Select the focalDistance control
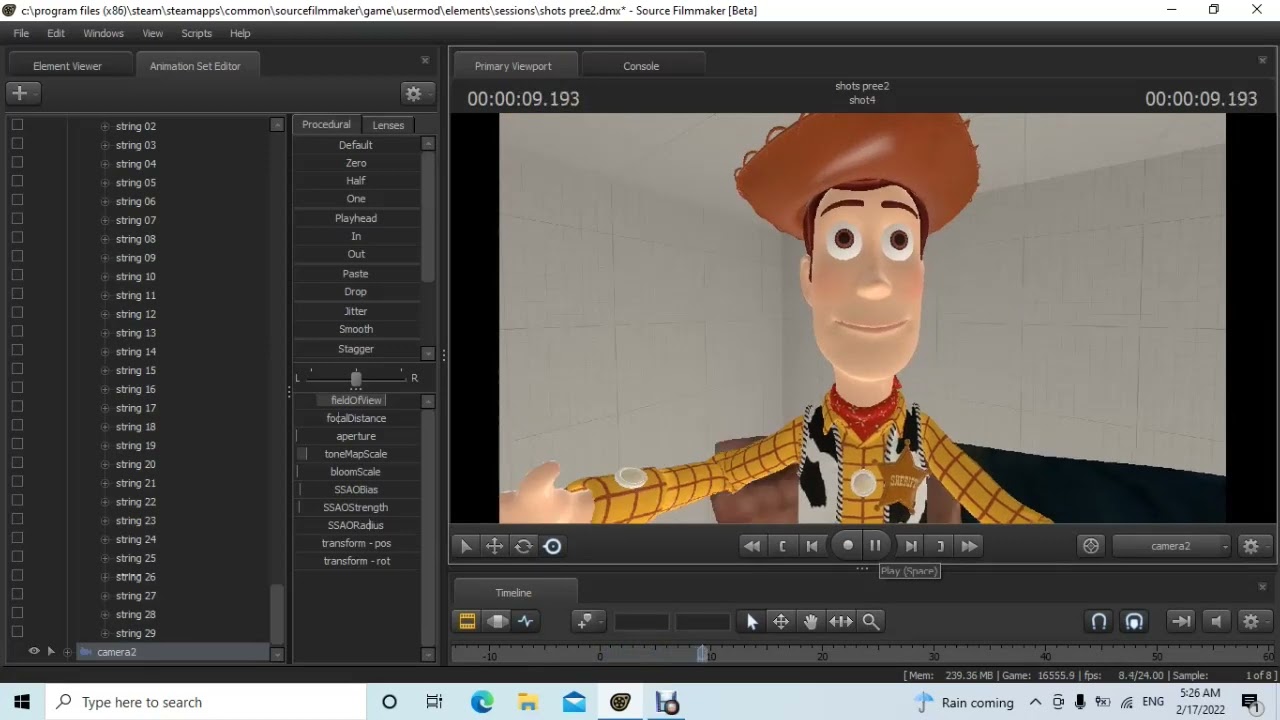This screenshot has width=1280, height=720. pyautogui.click(x=356, y=418)
